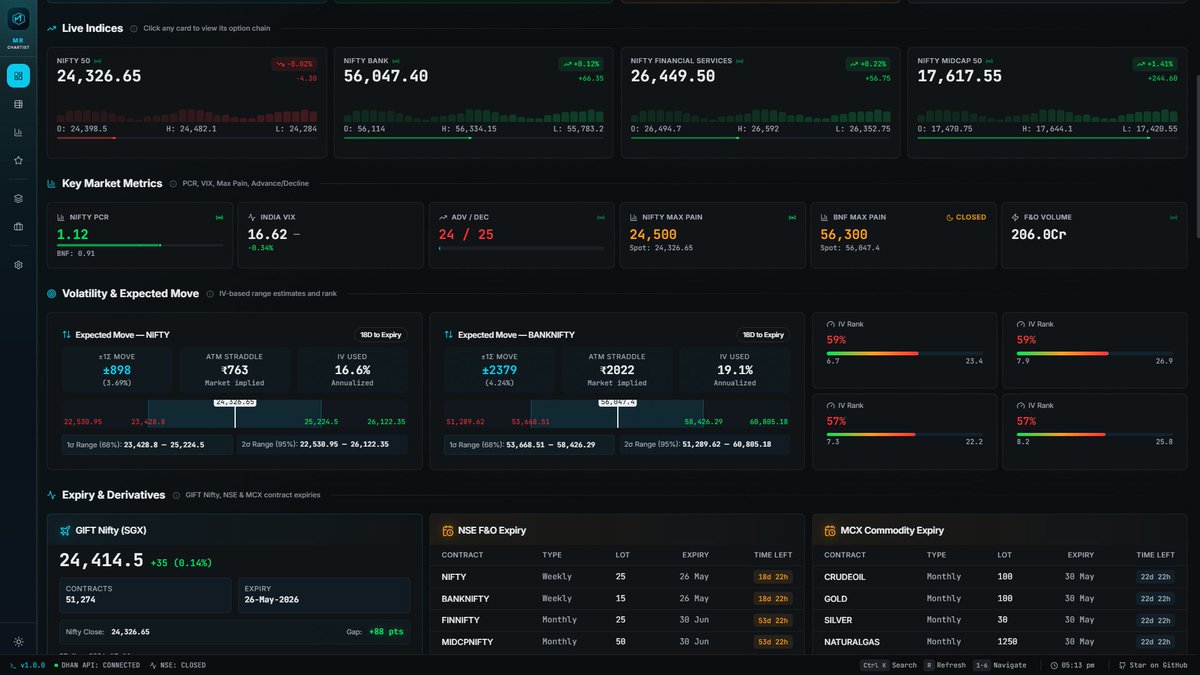Click the 59% IV Rank bar ending 23.4

[905, 353]
